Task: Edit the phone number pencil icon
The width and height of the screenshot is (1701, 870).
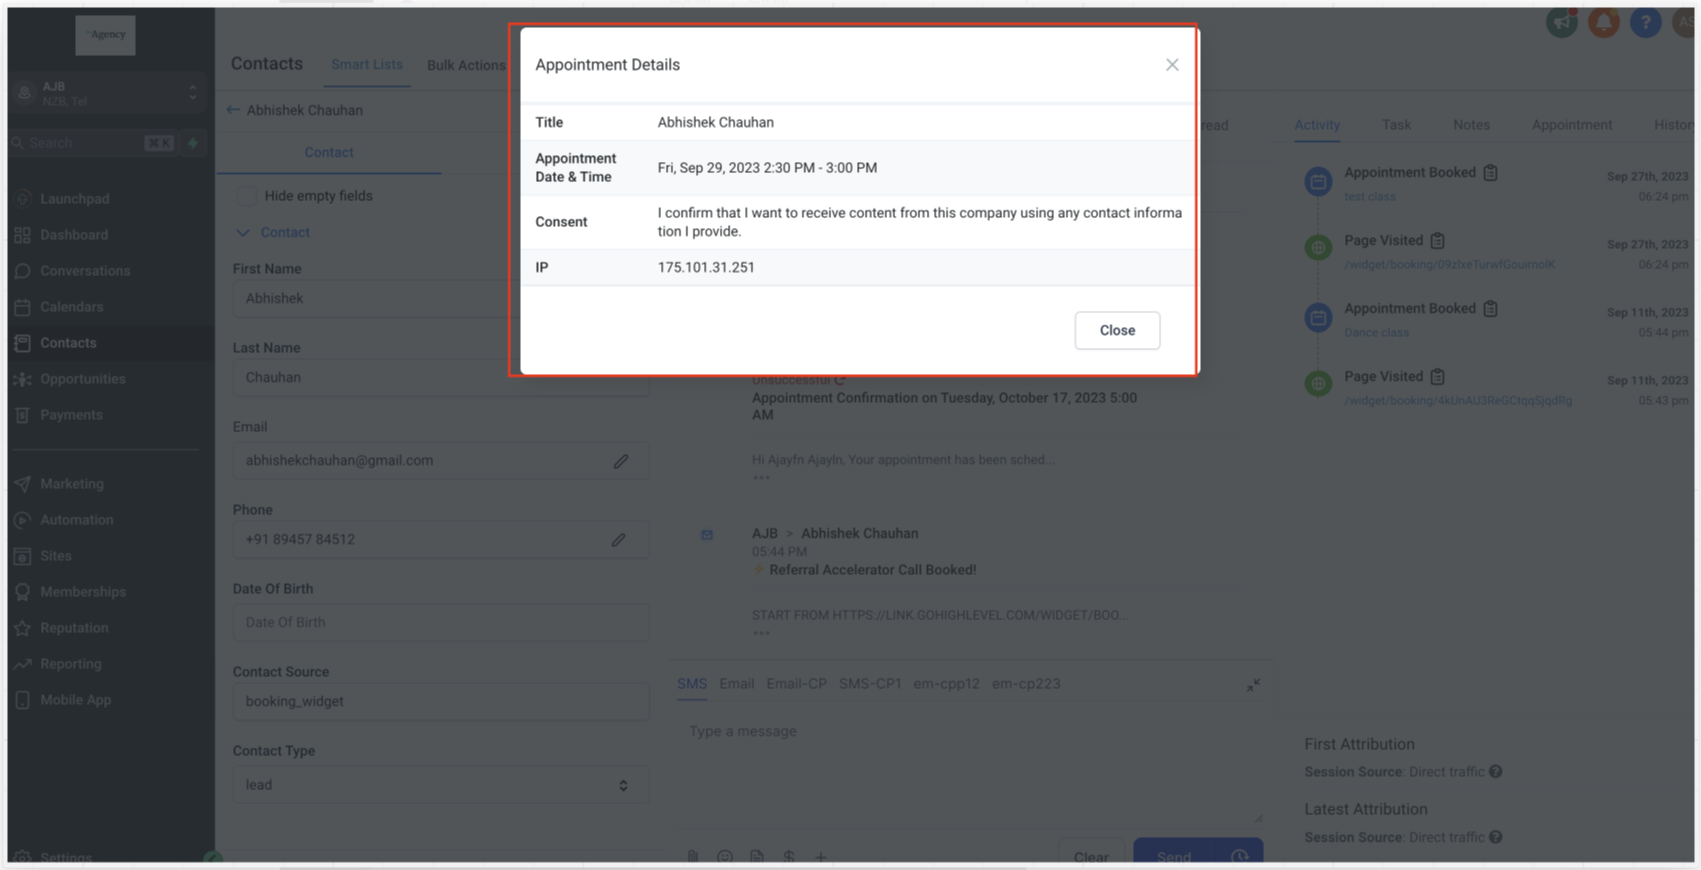Action: 619,540
